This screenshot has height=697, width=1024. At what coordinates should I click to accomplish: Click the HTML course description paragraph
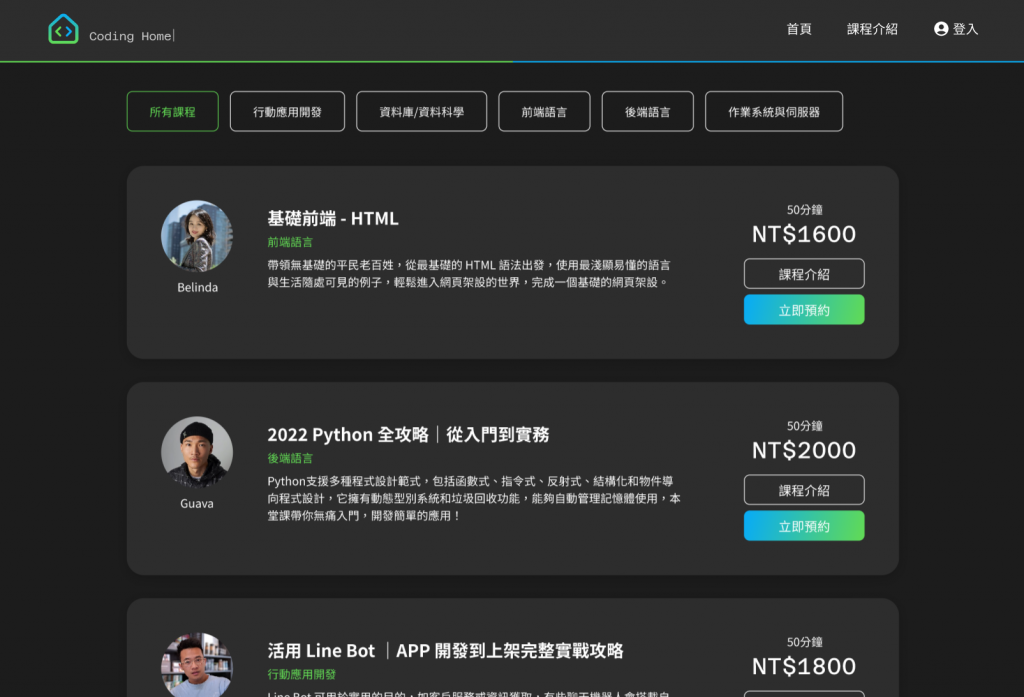[469, 274]
